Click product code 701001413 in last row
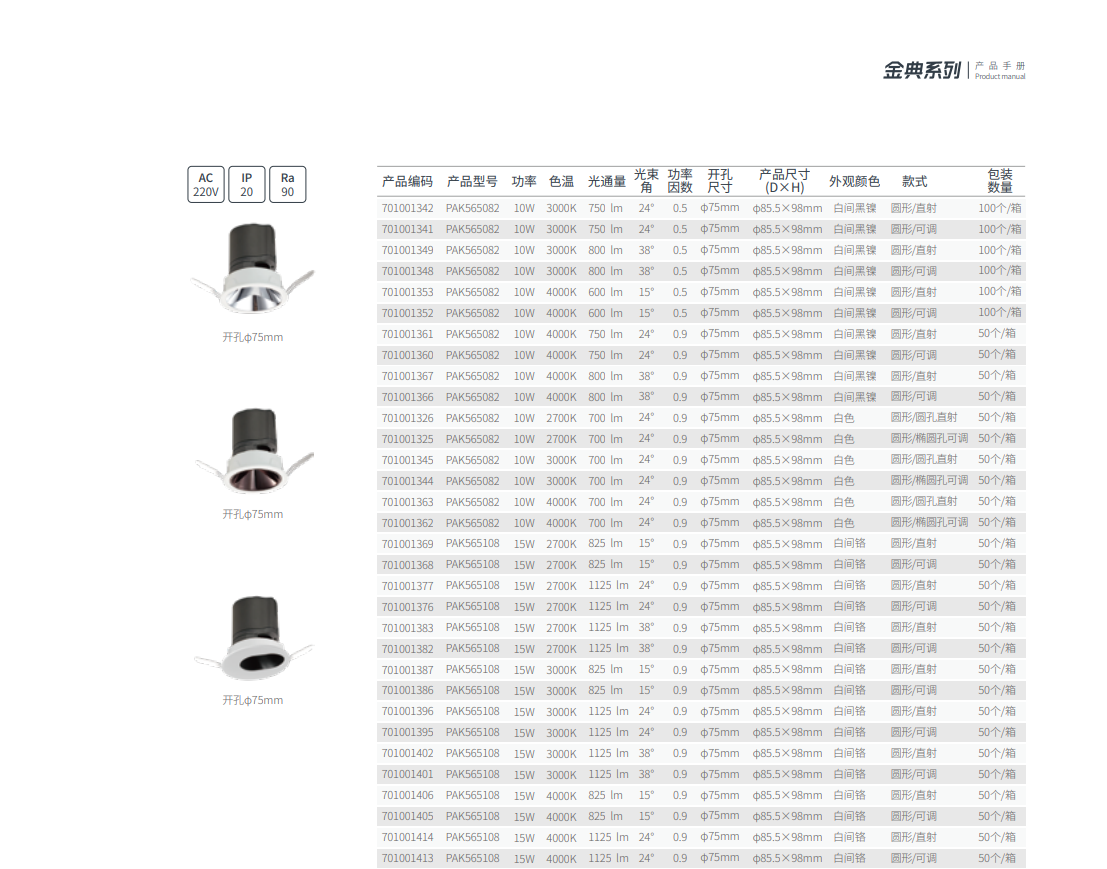The height and width of the screenshot is (869, 1107). point(408,858)
